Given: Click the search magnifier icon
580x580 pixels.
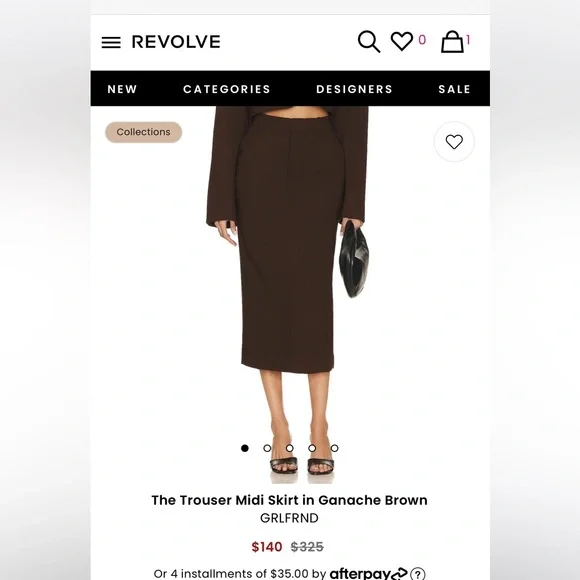Looking at the screenshot, I should (369, 41).
